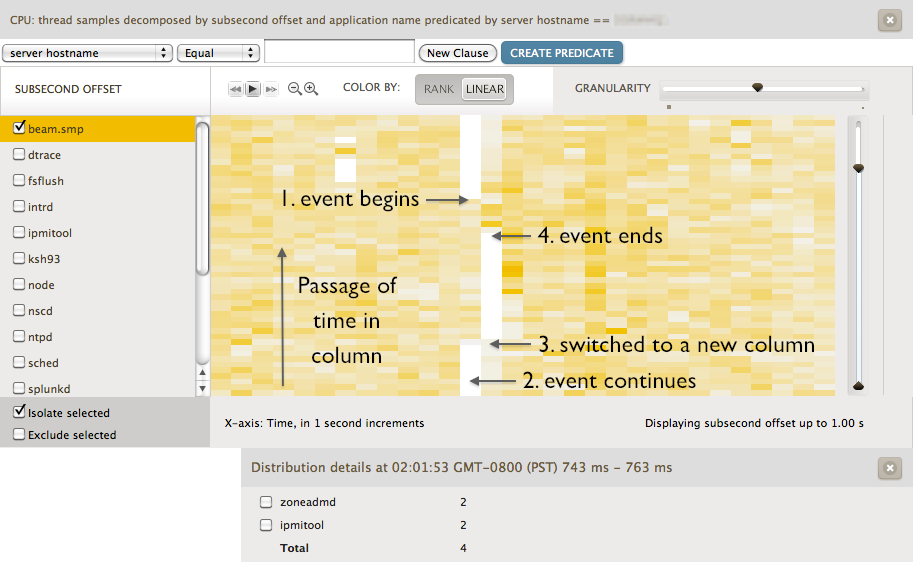Zoom in with the plus magnifier

311,89
